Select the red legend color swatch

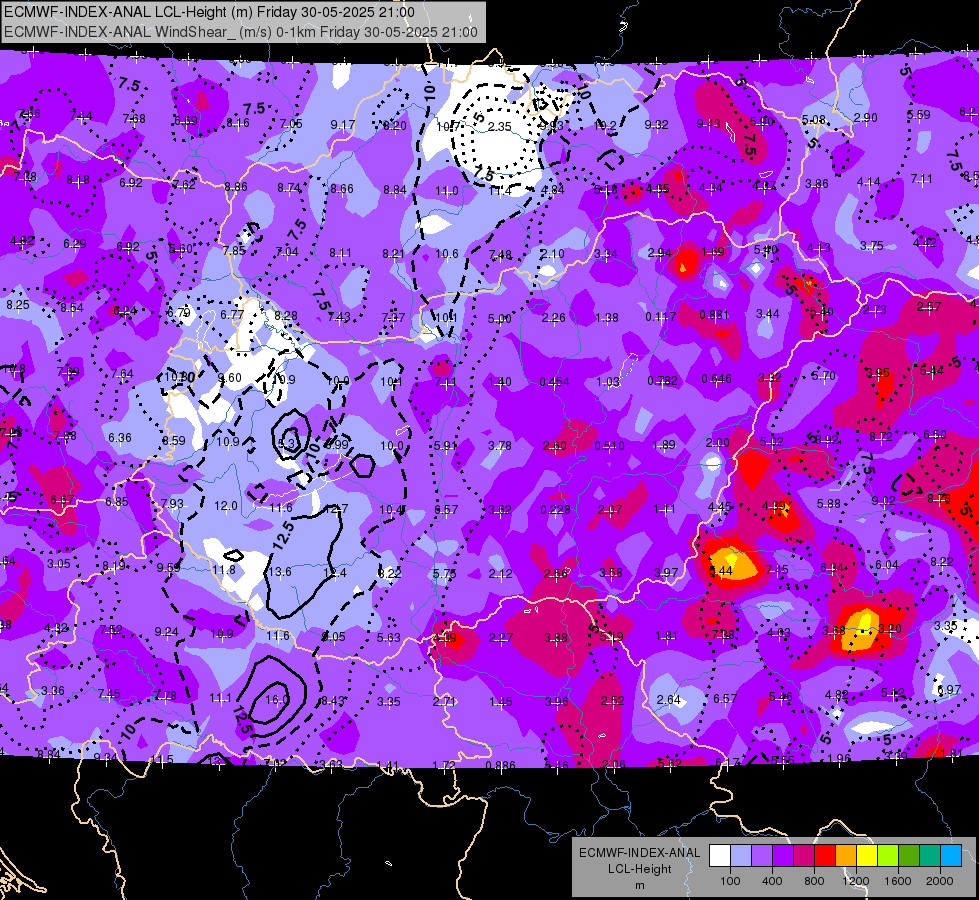(x=825, y=856)
